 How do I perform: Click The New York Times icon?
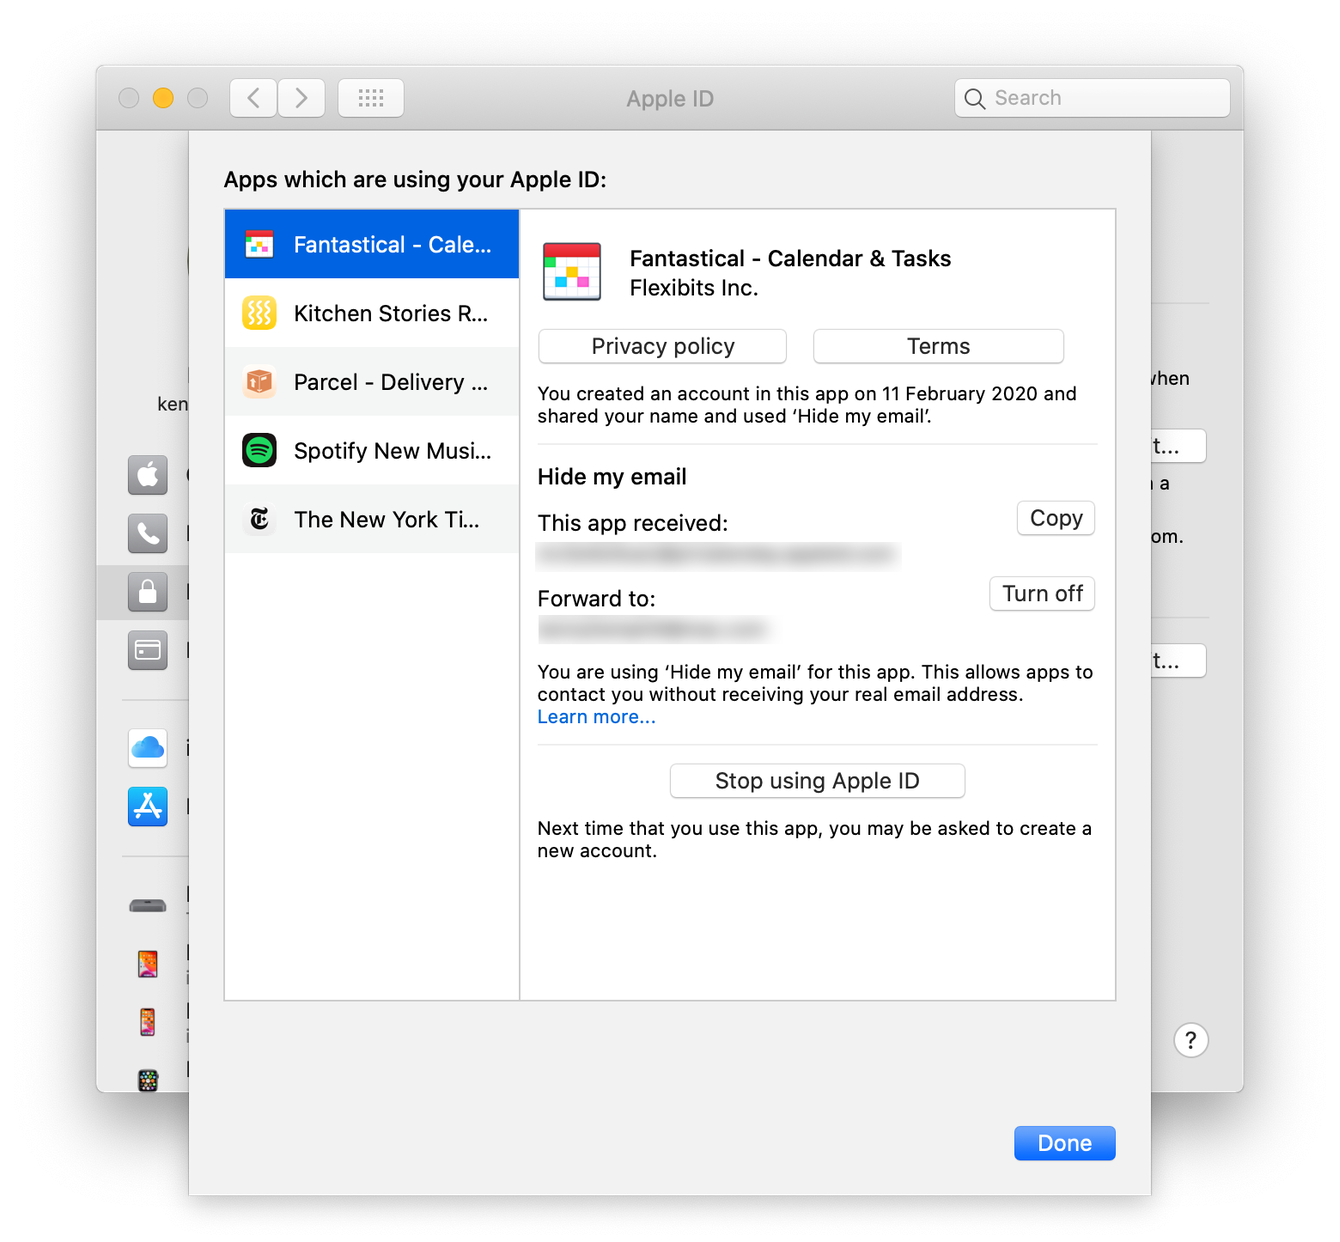point(259,520)
